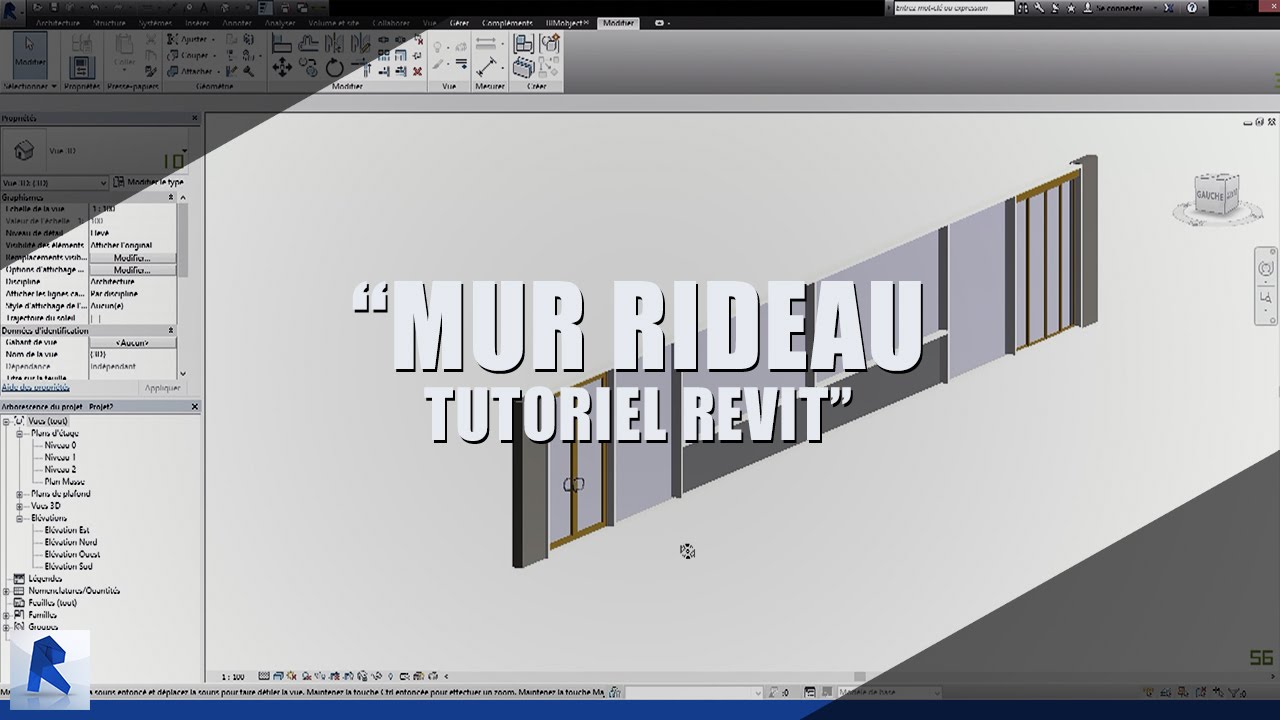This screenshot has width=1280, height=720.
Task: Click Modifier button for Options d'affichage
Action: (x=132, y=270)
